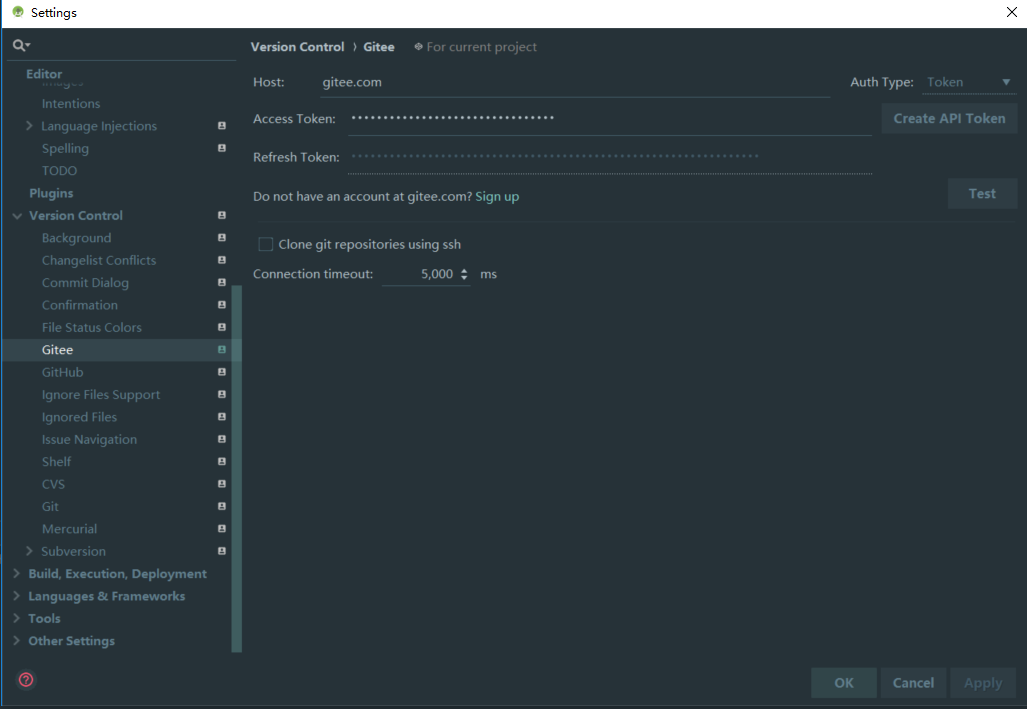Click the help question mark icon
The image size is (1027, 709).
click(26, 680)
